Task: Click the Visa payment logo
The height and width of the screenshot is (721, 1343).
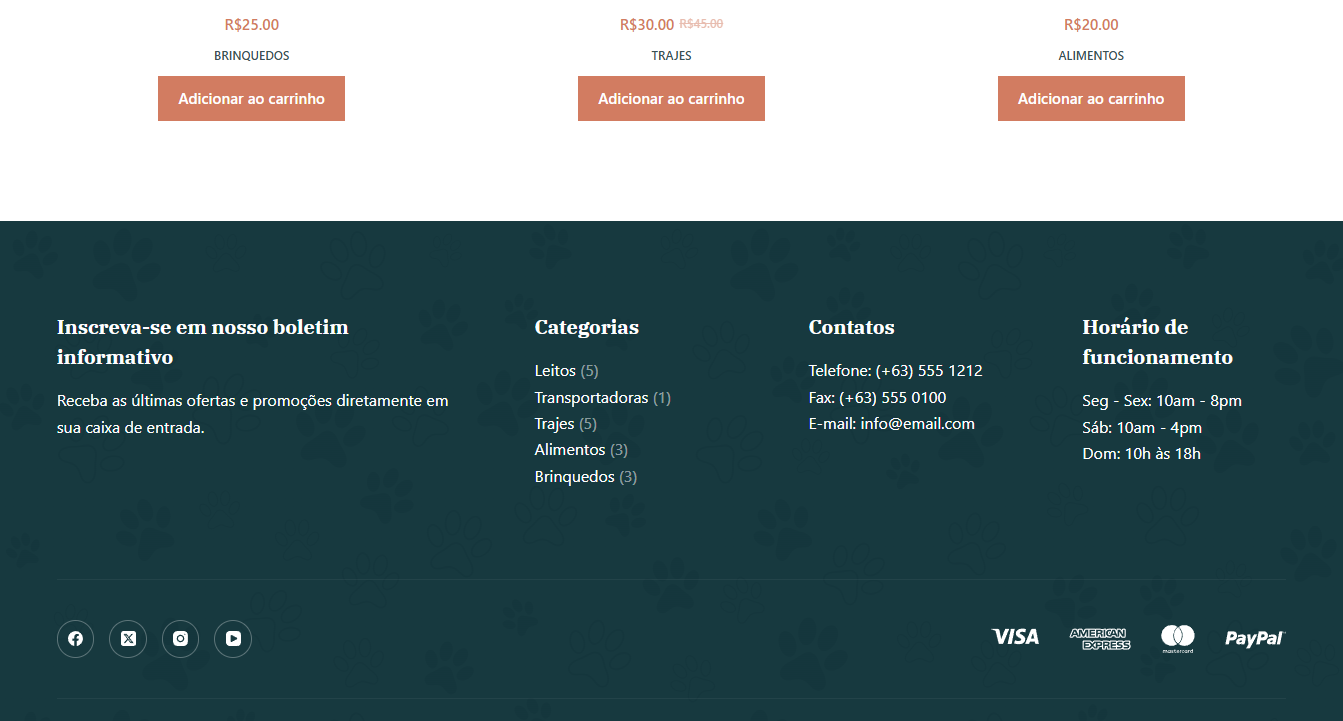Action: pos(1015,637)
